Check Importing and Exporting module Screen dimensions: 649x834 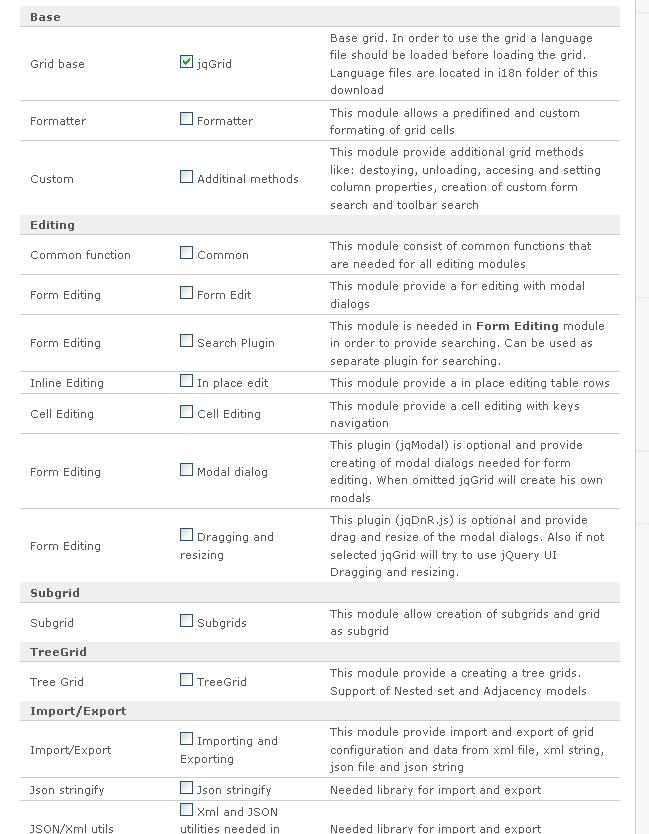[x=186, y=739]
